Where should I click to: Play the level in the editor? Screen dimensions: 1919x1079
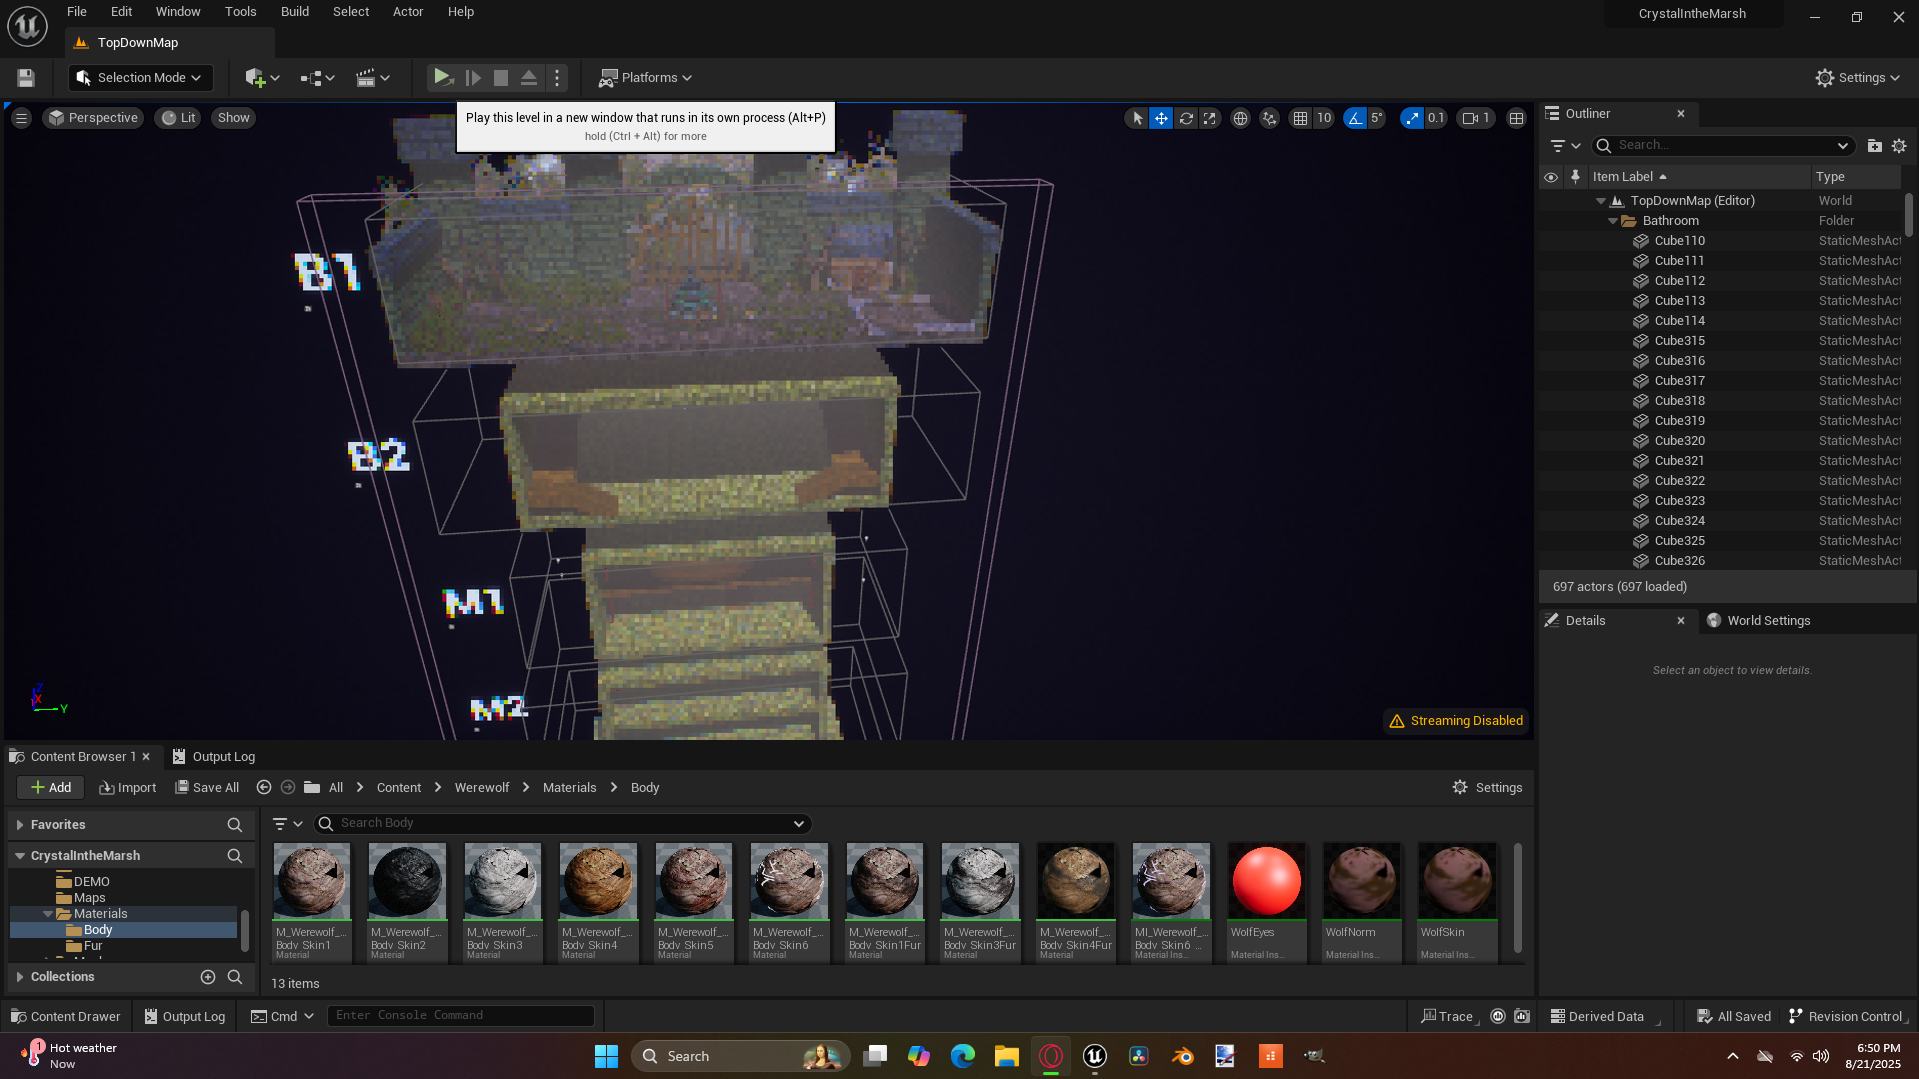(442, 77)
